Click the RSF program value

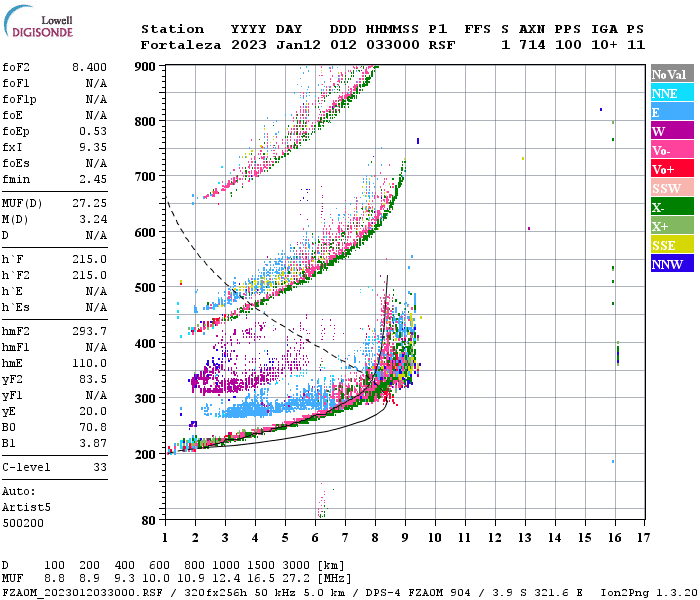pyautogui.click(x=442, y=45)
